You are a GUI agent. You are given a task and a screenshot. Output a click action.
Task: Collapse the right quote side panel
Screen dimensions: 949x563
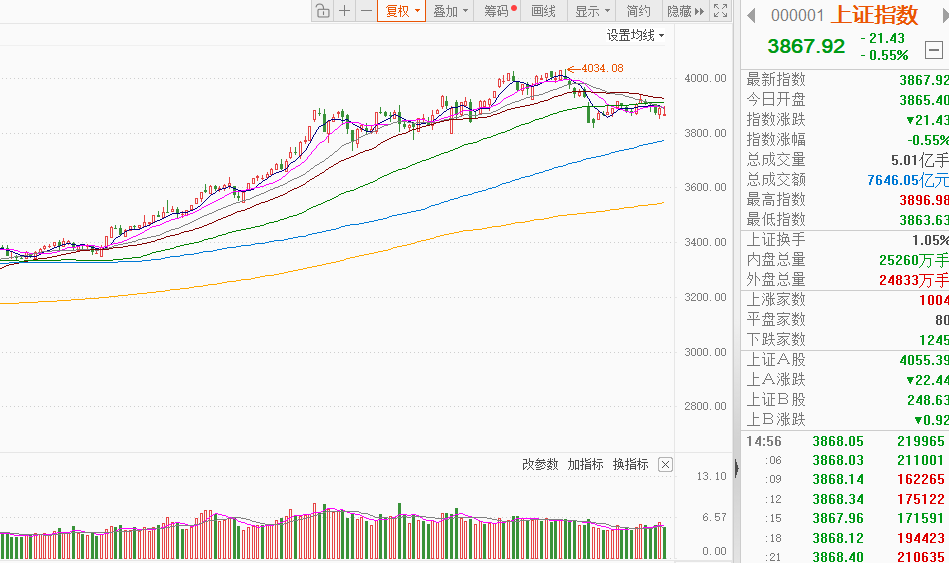[737, 468]
